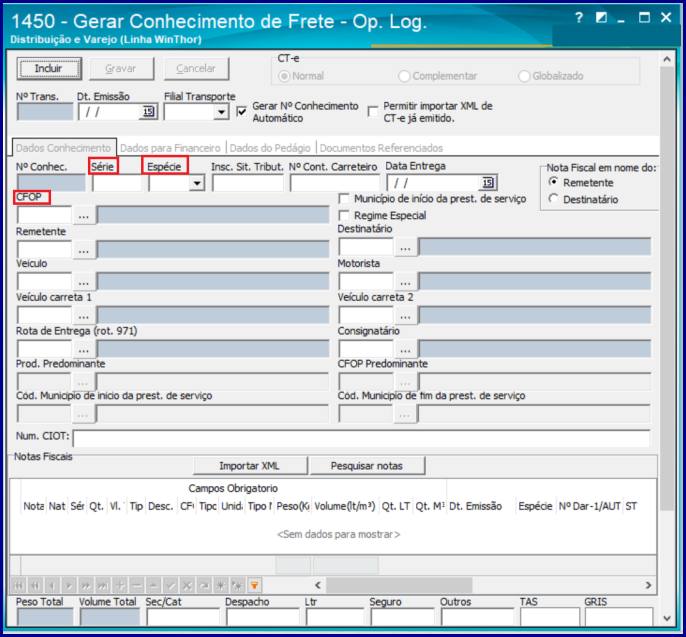Viewport: 686px width, 637px height.
Task: Enable the Regime Especial checkbox
Action: click(344, 216)
